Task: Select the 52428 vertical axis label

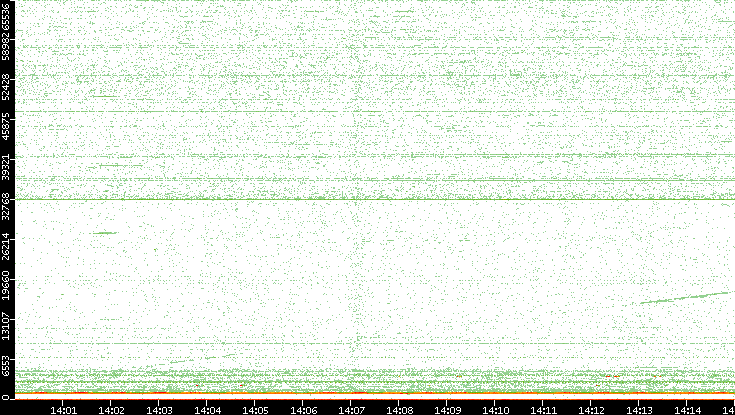Action: [5, 88]
